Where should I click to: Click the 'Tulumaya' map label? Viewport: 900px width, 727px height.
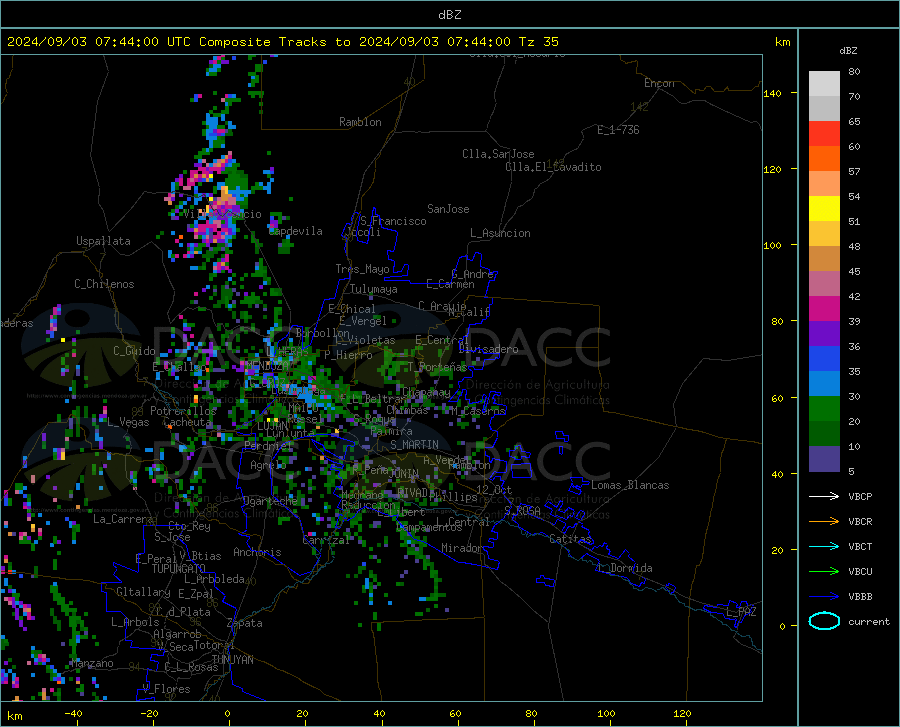[374, 289]
